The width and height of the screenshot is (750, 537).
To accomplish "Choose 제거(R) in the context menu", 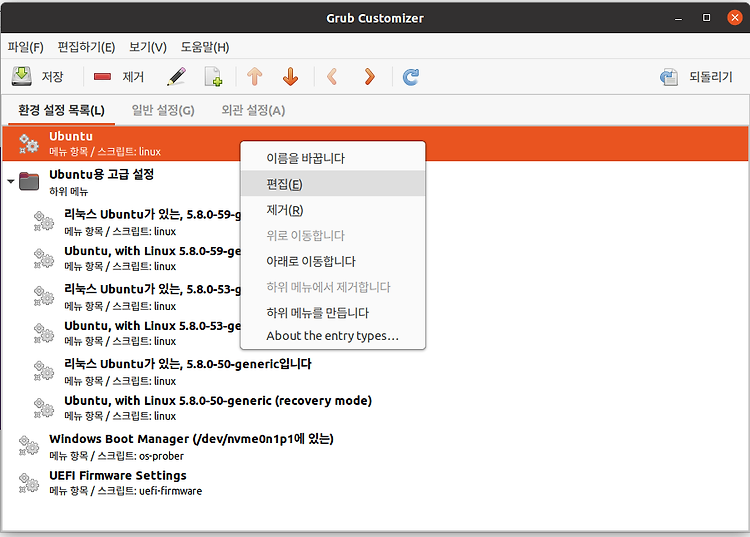I will [x=333, y=209].
